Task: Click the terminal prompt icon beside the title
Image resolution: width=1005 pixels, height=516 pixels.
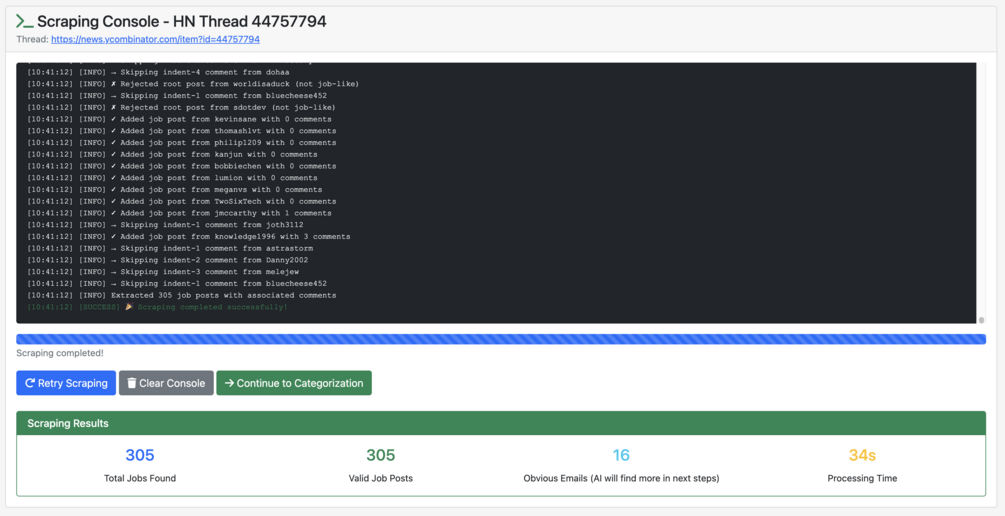Action: (24, 21)
